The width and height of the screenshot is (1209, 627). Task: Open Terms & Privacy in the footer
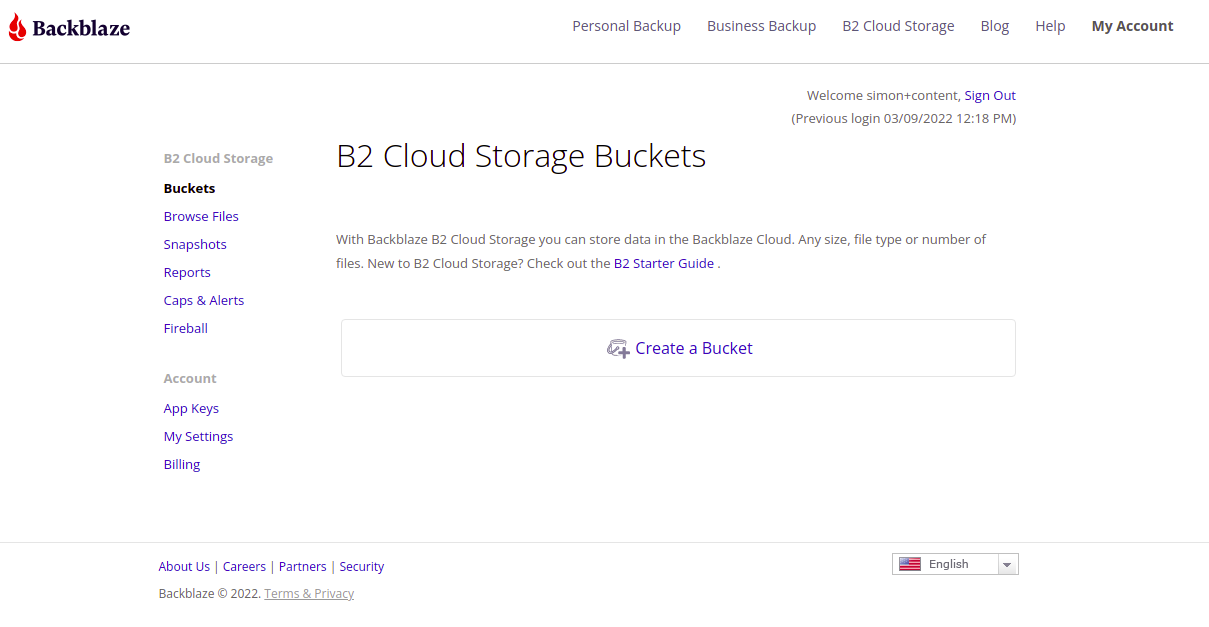click(309, 593)
